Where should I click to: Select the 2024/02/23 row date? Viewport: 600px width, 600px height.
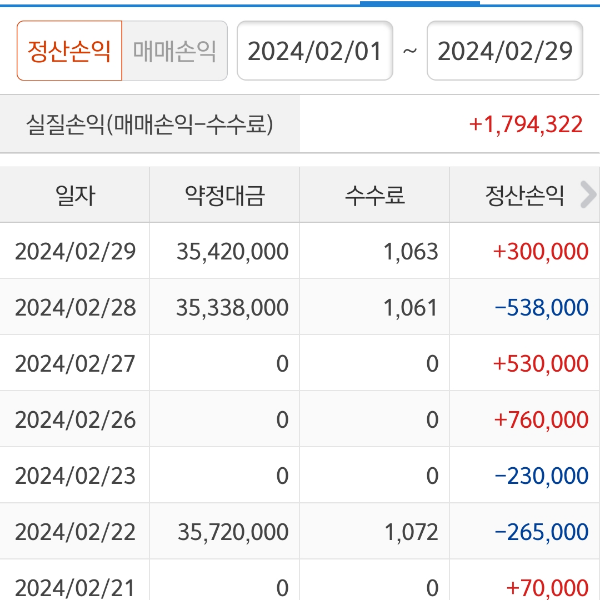[x=75, y=475]
